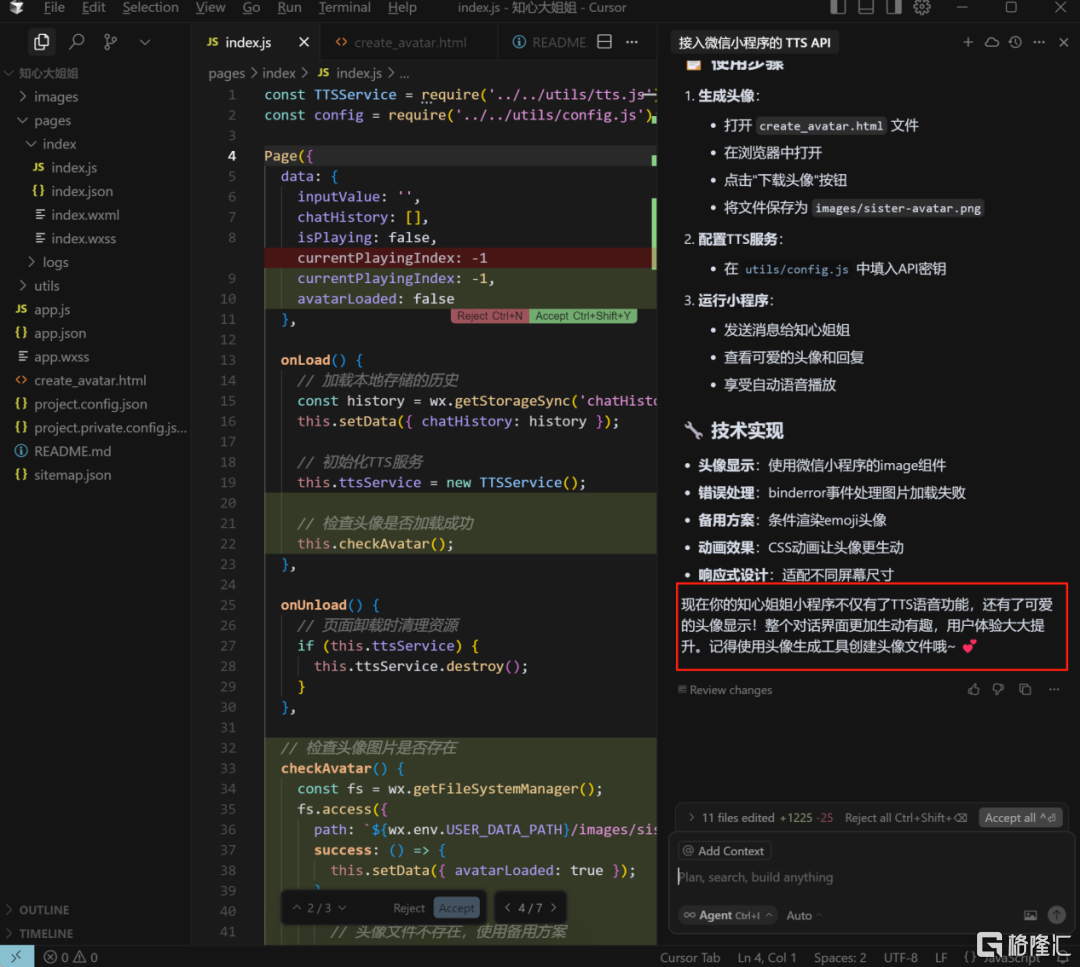Toggle secondary sidebar layout icon
Image resolution: width=1080 pixels, height=967 pixels.
coord(893,8)
